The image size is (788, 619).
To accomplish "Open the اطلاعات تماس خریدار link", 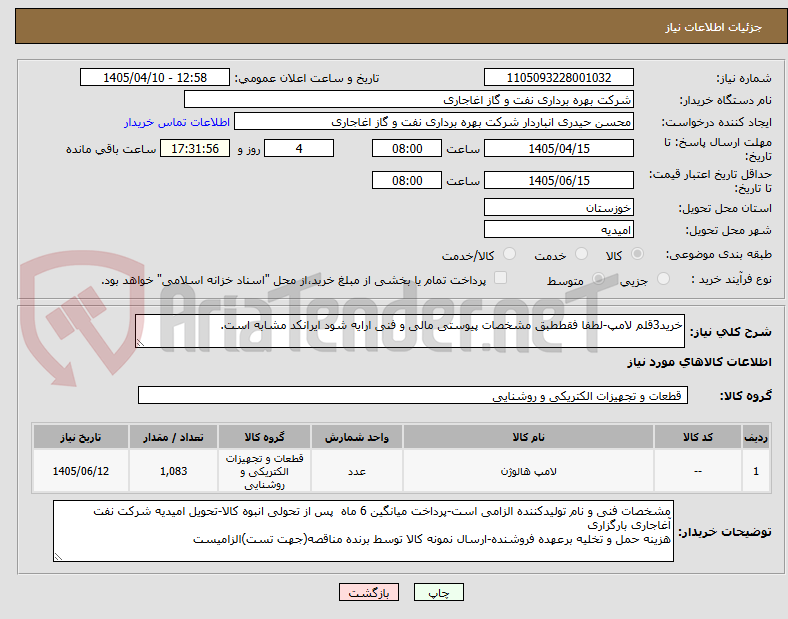I will [x=177, y=122].
